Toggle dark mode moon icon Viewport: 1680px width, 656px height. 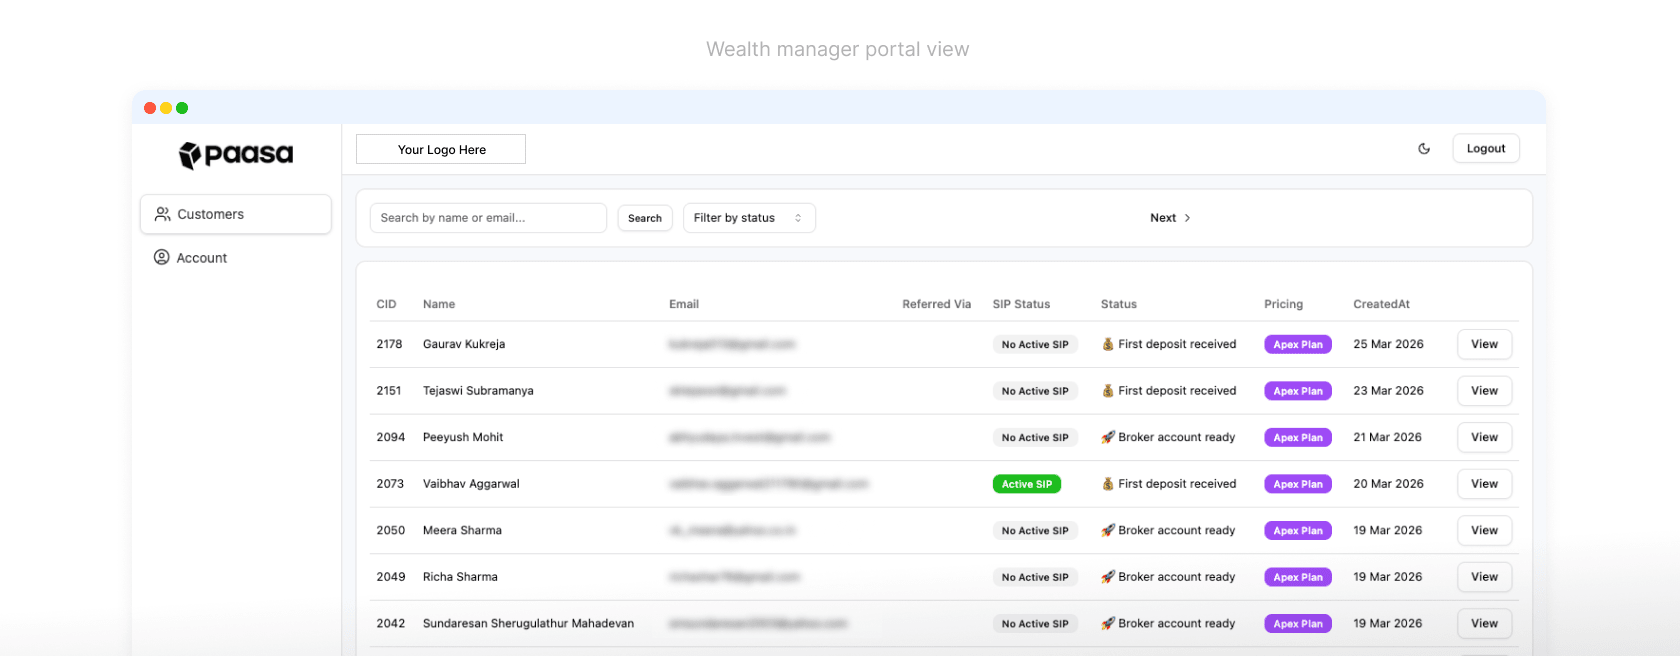[1424, 149]
